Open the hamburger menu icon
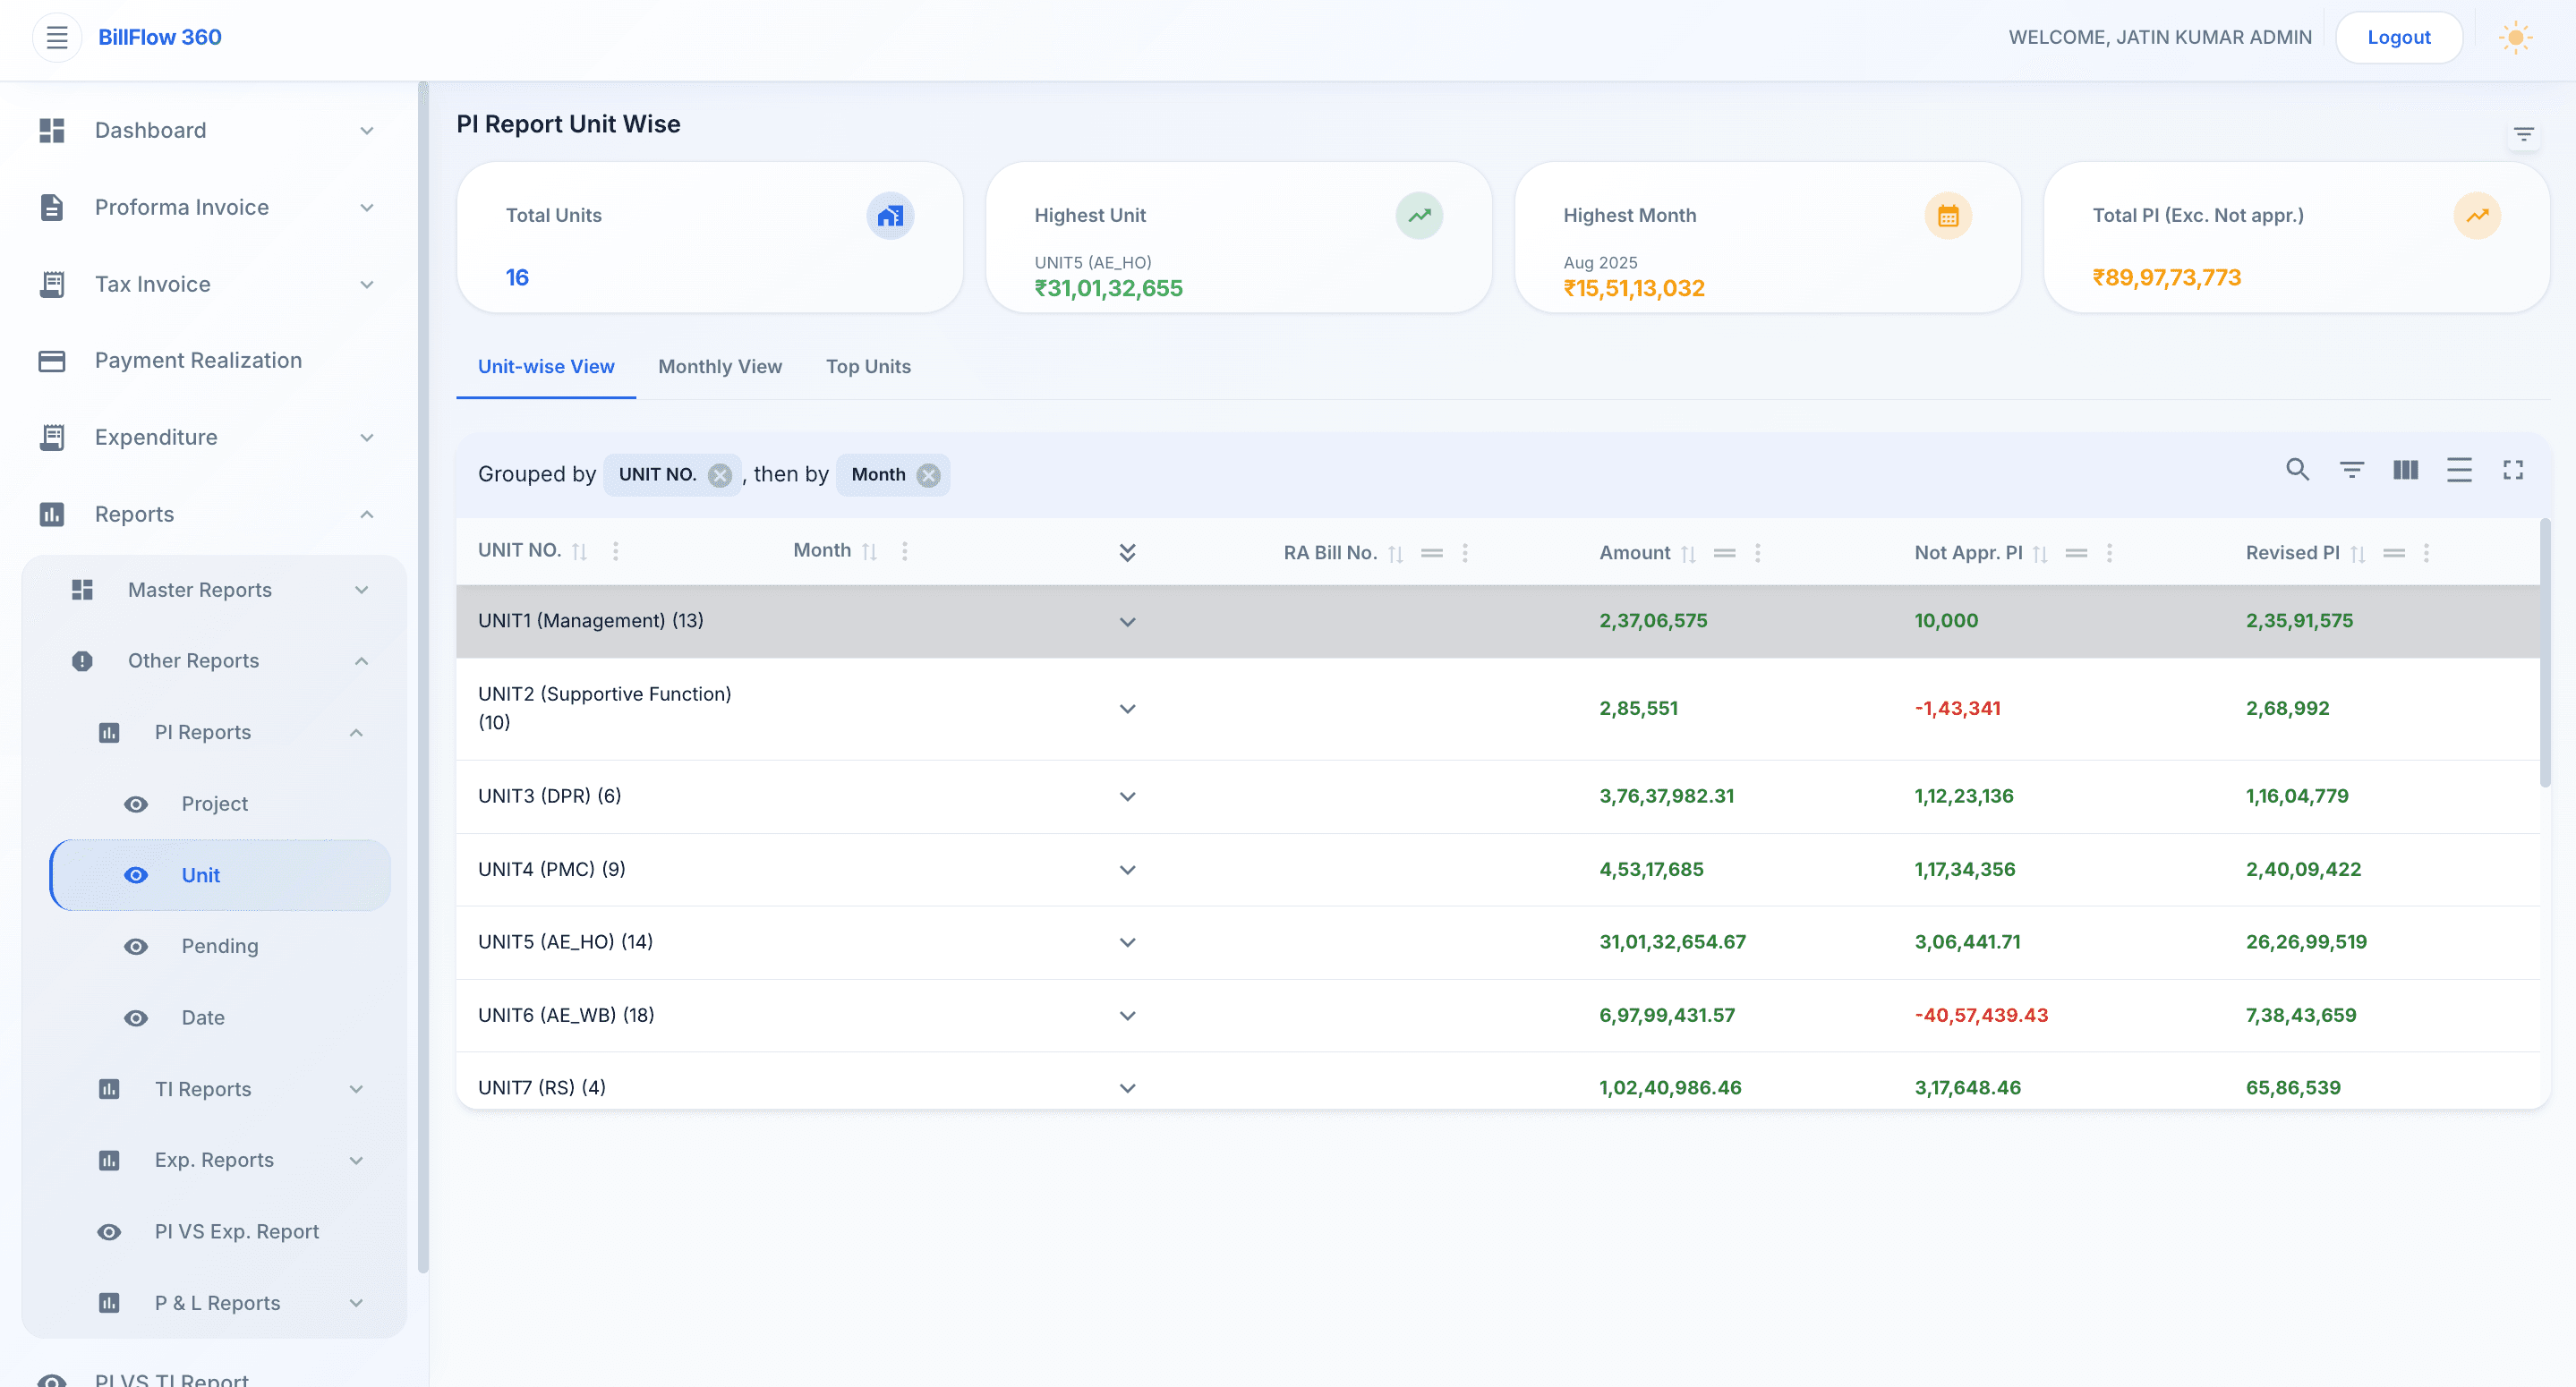 [57, 37]
